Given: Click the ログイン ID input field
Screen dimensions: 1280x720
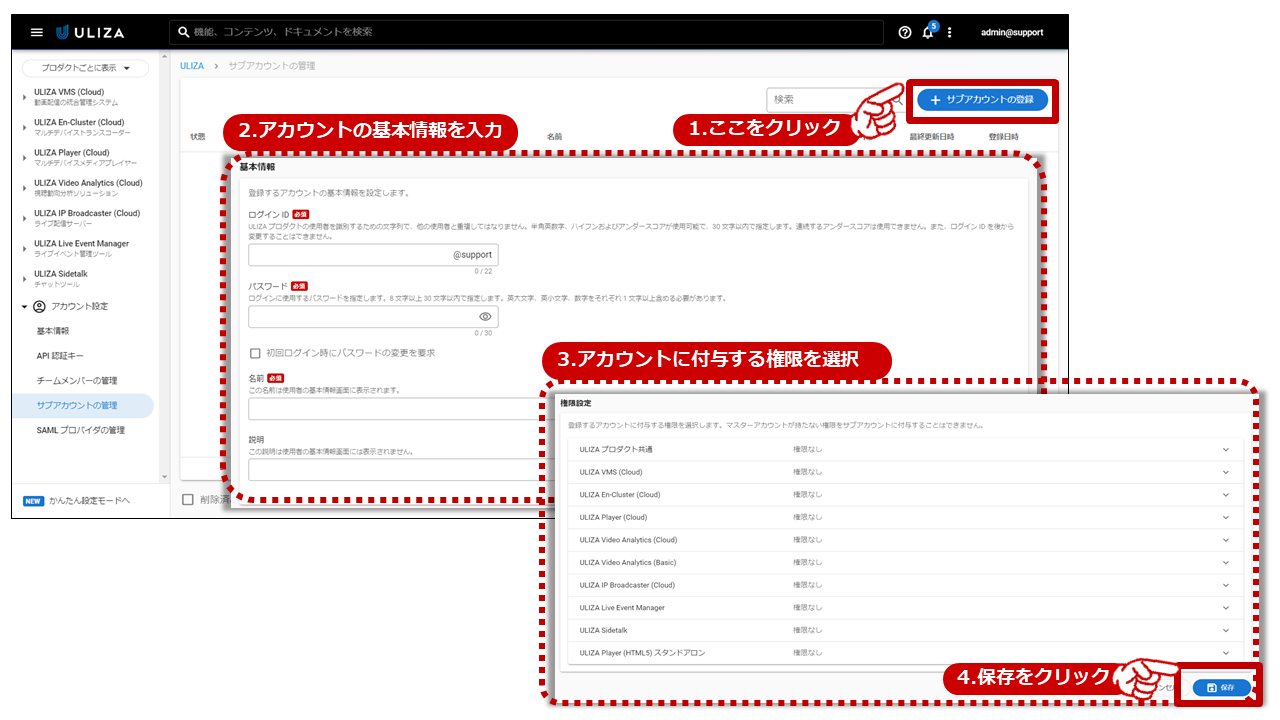Looking at the screenshot, I should tap(350, 255).
